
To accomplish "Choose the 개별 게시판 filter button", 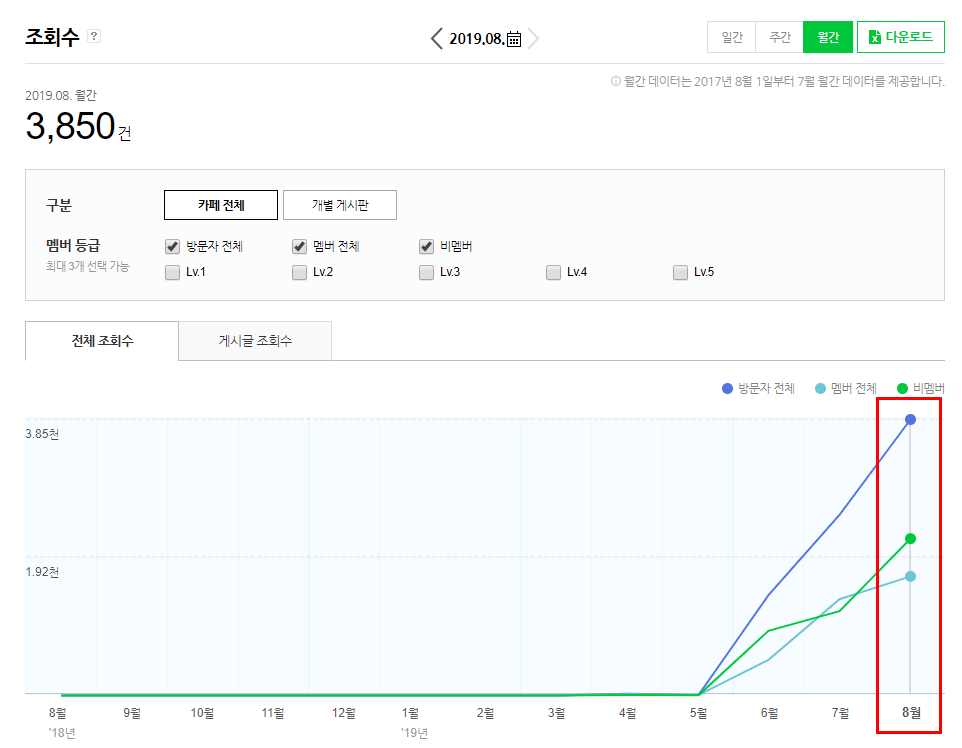I will click(x=340, y=205).
